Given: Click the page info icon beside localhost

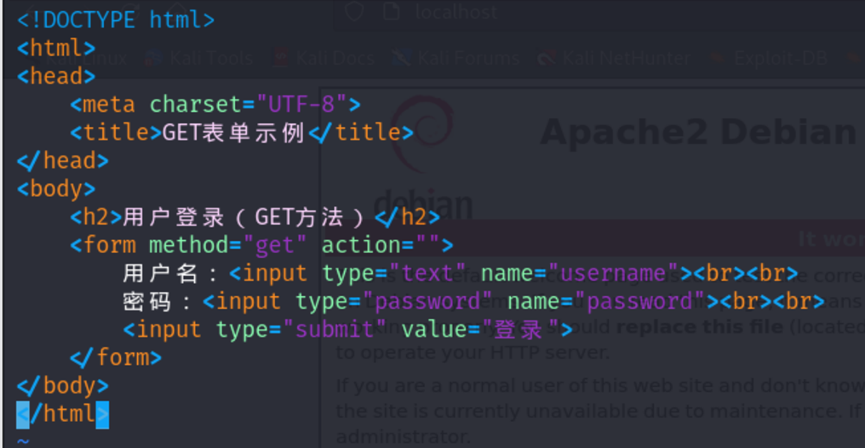Looking at the screenshot, I should pos(393,12).
